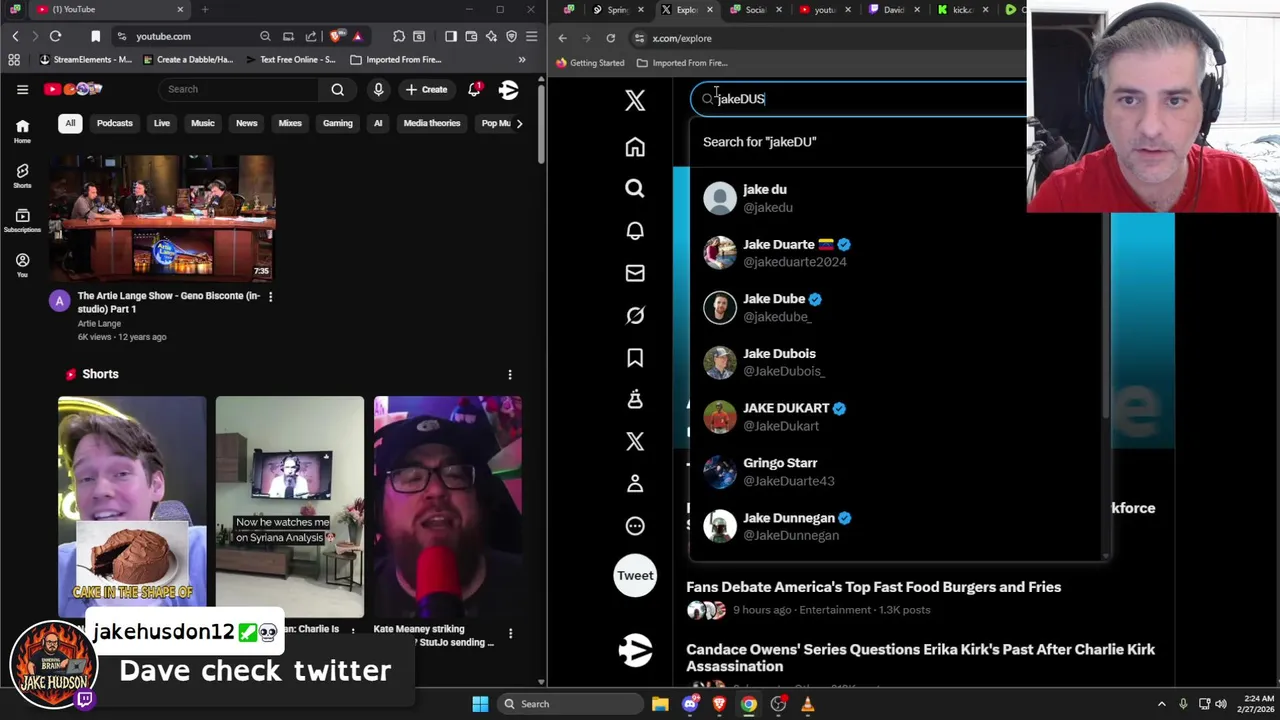Go back in x.com browser window
Screen dimensions: 1280x720
coord(563,38)
